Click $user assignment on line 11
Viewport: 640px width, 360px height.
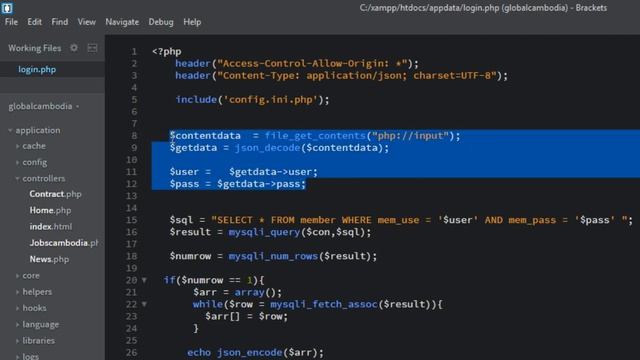click(x=244, y=172)
